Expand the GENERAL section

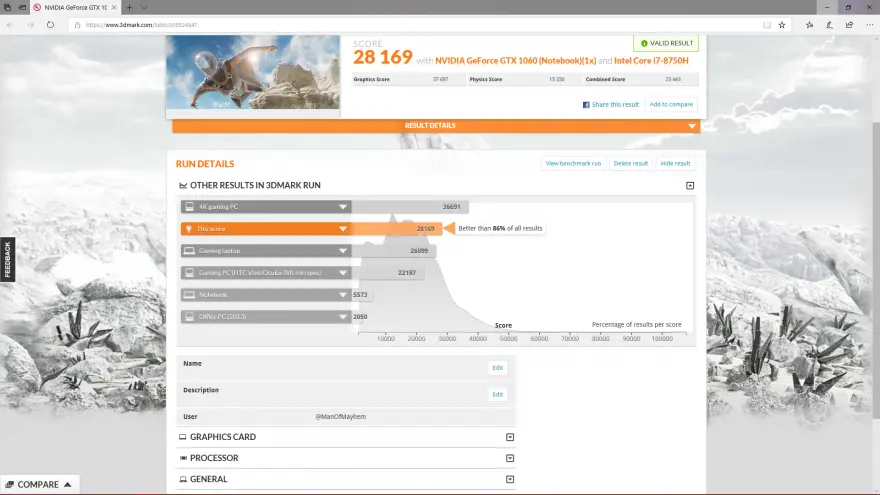510,479
